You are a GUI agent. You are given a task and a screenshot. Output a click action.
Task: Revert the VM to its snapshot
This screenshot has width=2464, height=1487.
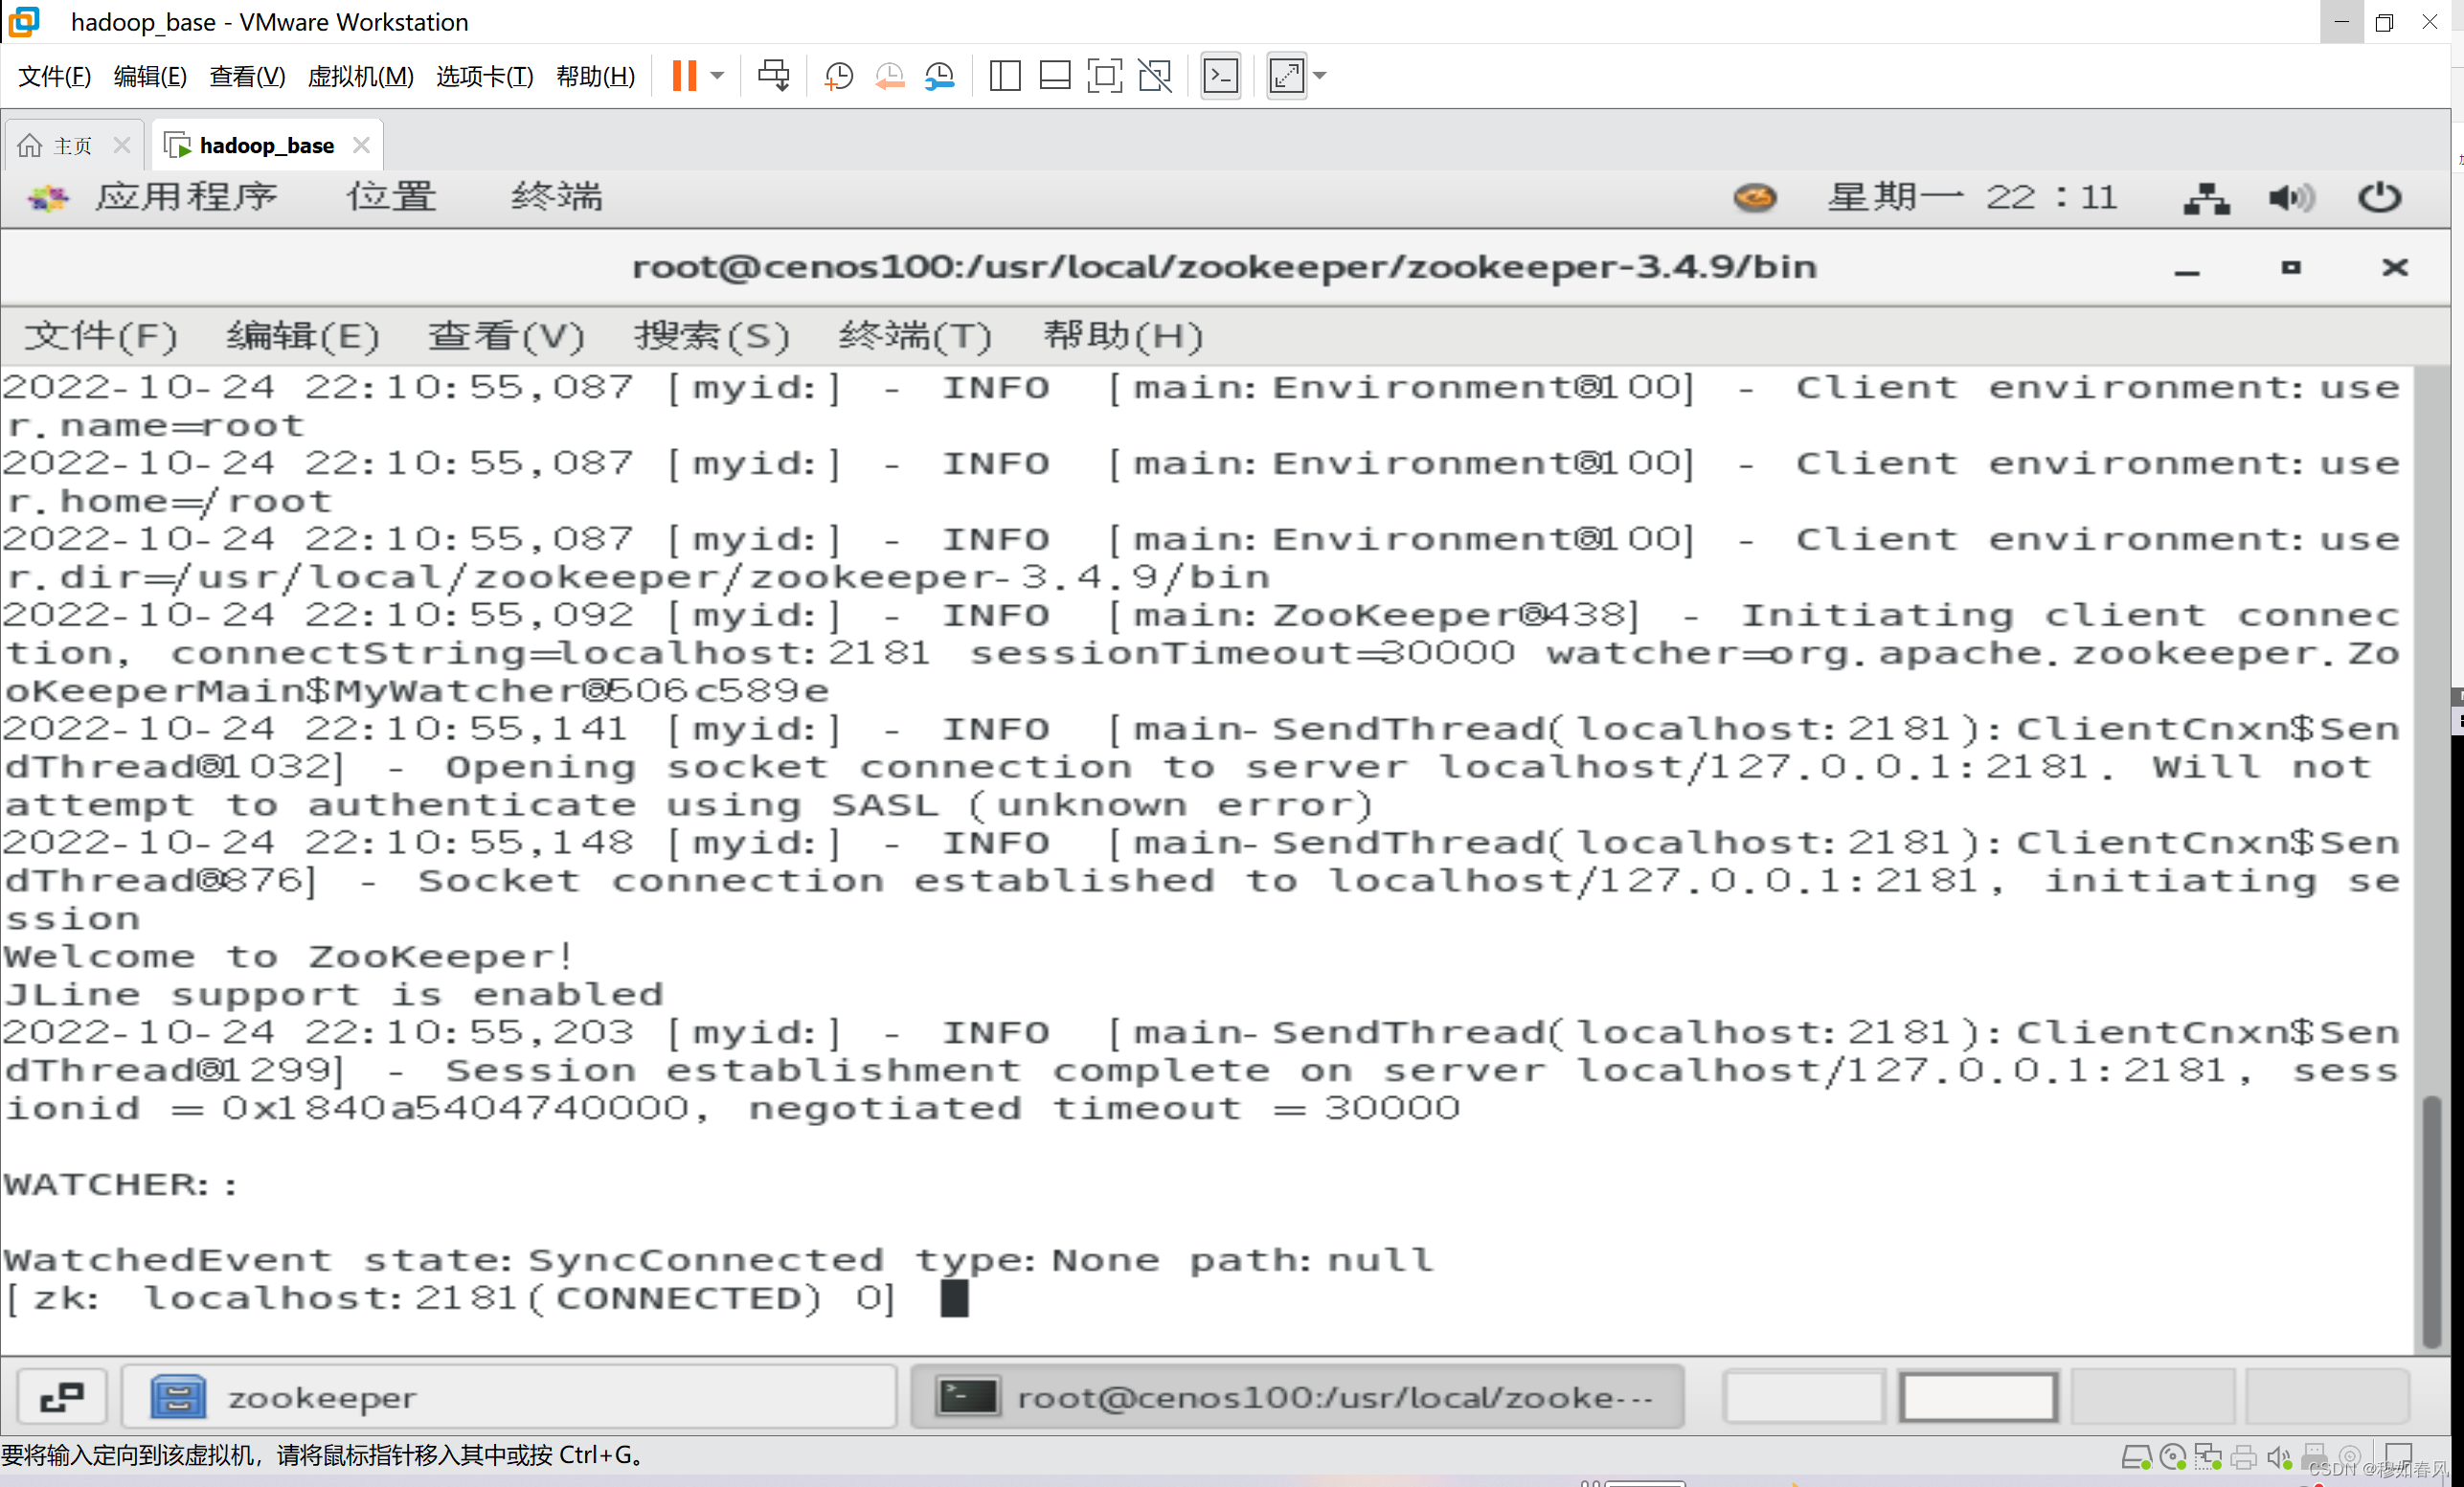click(889, 75)
